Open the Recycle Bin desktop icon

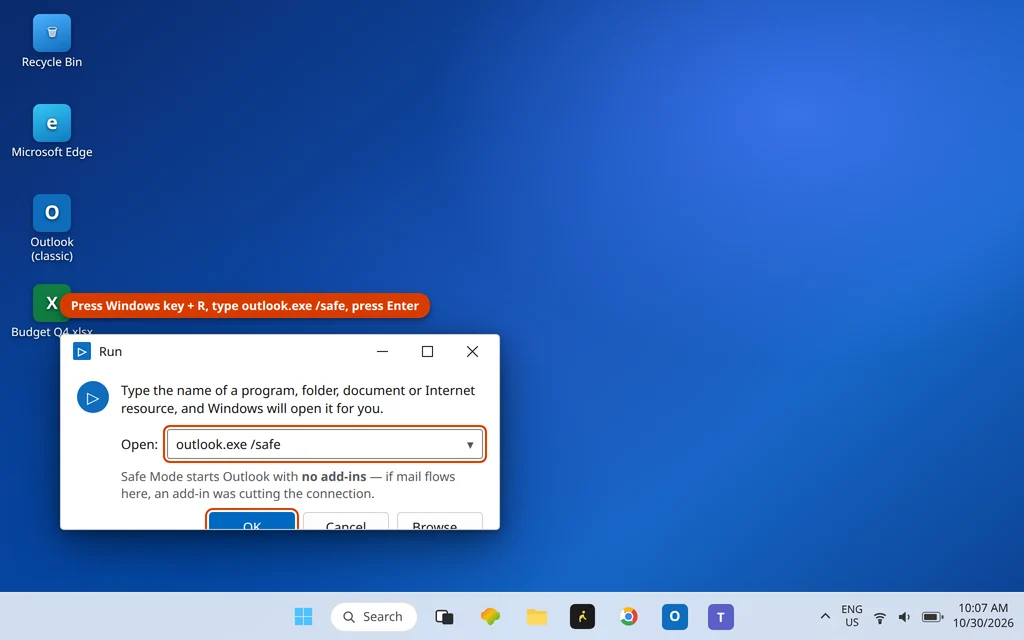pos(52,33)
